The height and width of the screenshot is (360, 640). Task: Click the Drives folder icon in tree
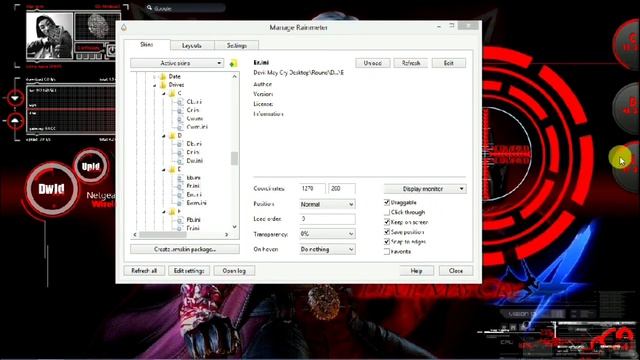coord(162,85)
